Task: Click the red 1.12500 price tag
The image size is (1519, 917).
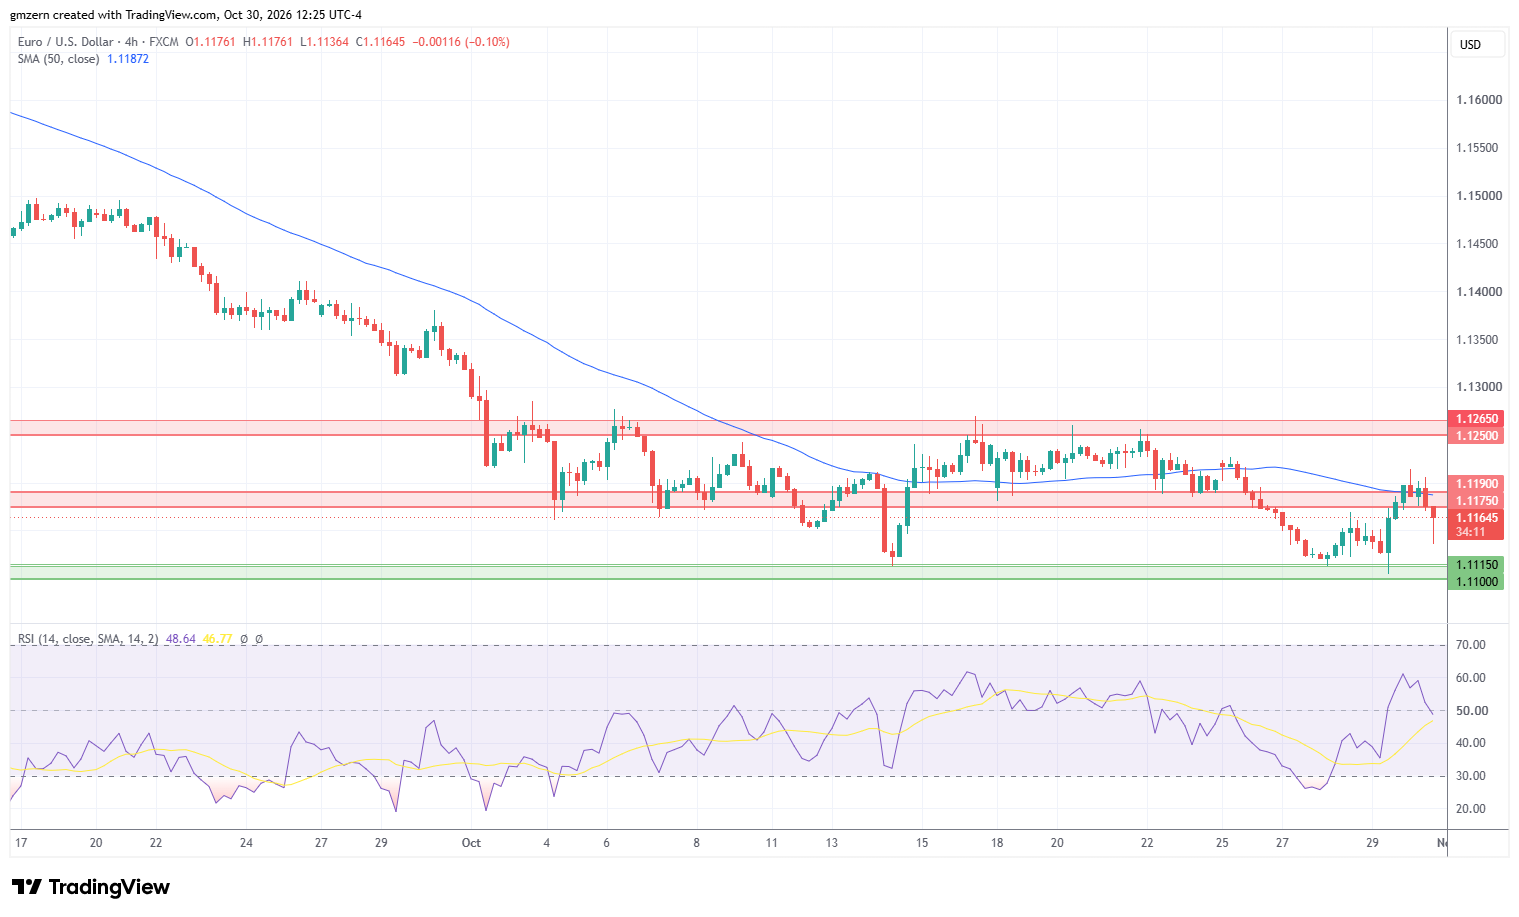Action: point(1476,436)
